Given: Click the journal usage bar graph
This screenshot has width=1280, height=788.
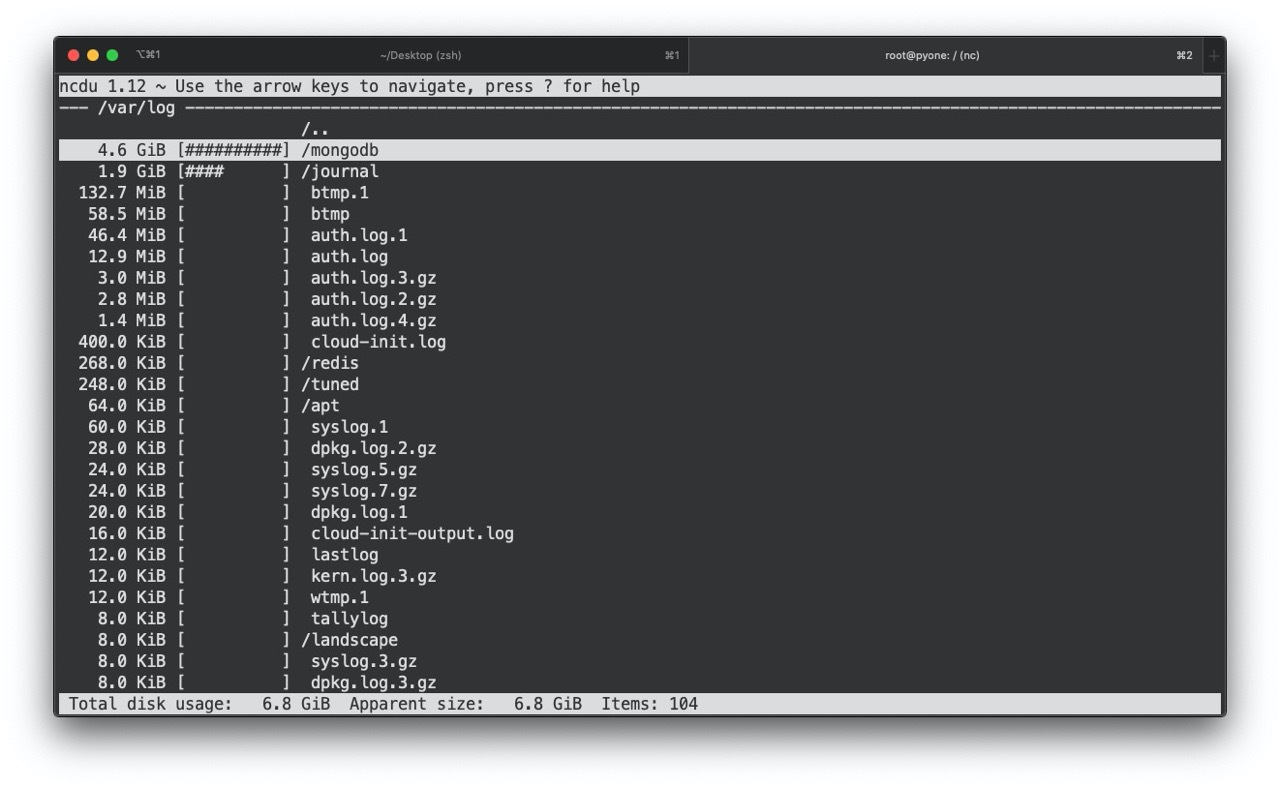Looking at the screenshot, I should point(234,171).
